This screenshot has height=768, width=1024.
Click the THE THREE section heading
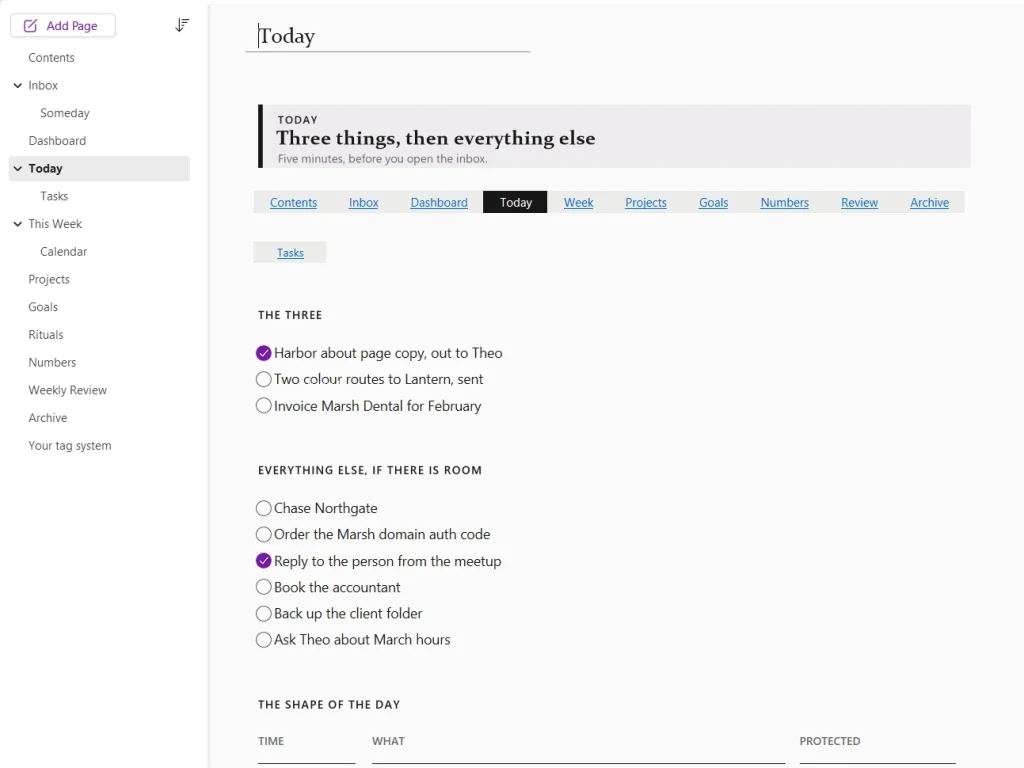290,315
